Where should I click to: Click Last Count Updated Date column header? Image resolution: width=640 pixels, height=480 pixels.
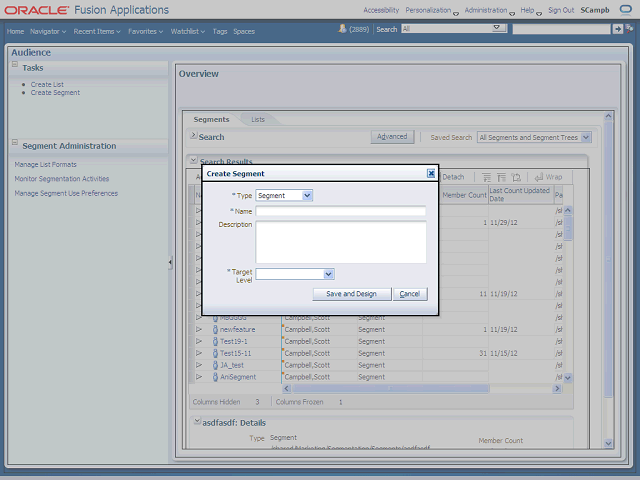coord(520,195)
